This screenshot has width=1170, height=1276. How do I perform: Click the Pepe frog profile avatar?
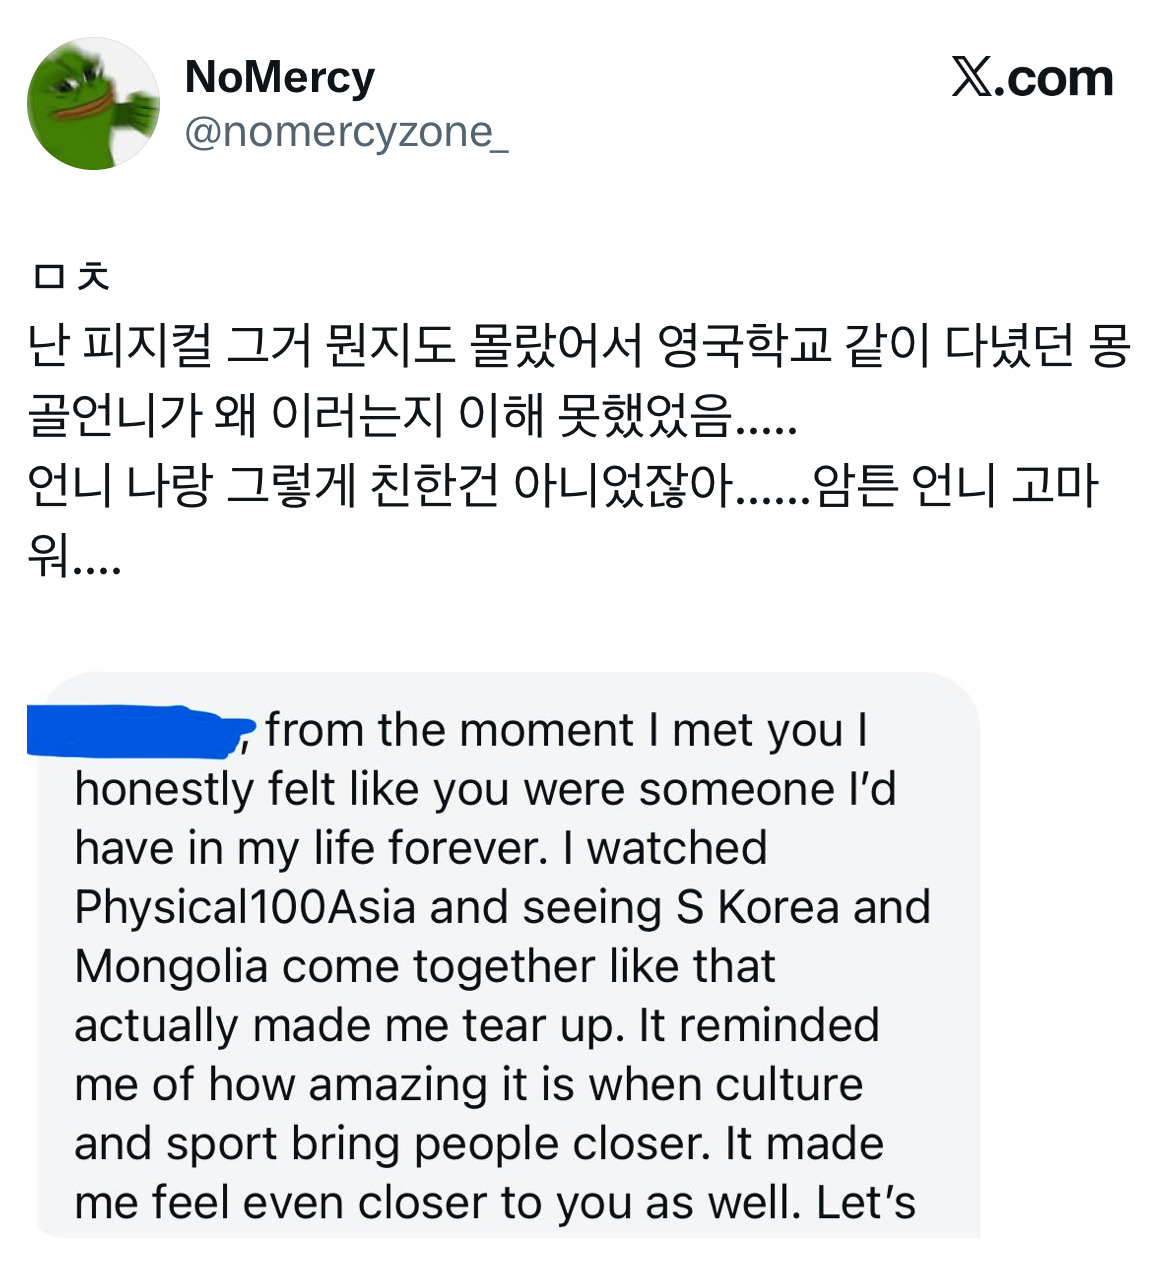click(93, 104)
